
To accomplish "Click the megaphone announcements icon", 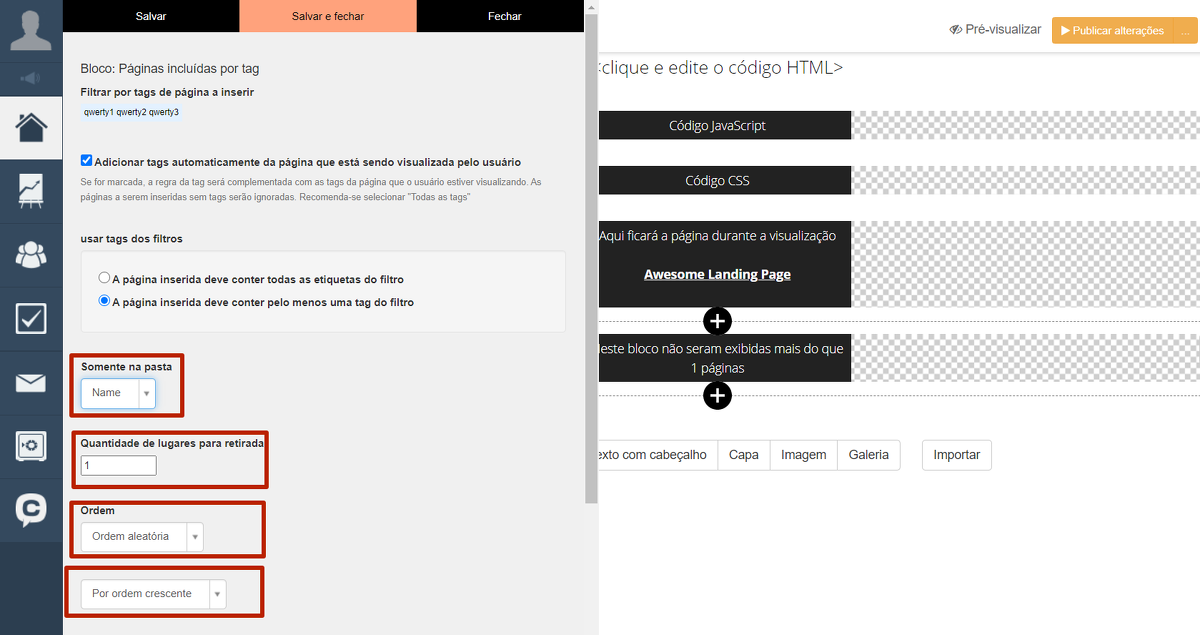I will coord(30,78).
